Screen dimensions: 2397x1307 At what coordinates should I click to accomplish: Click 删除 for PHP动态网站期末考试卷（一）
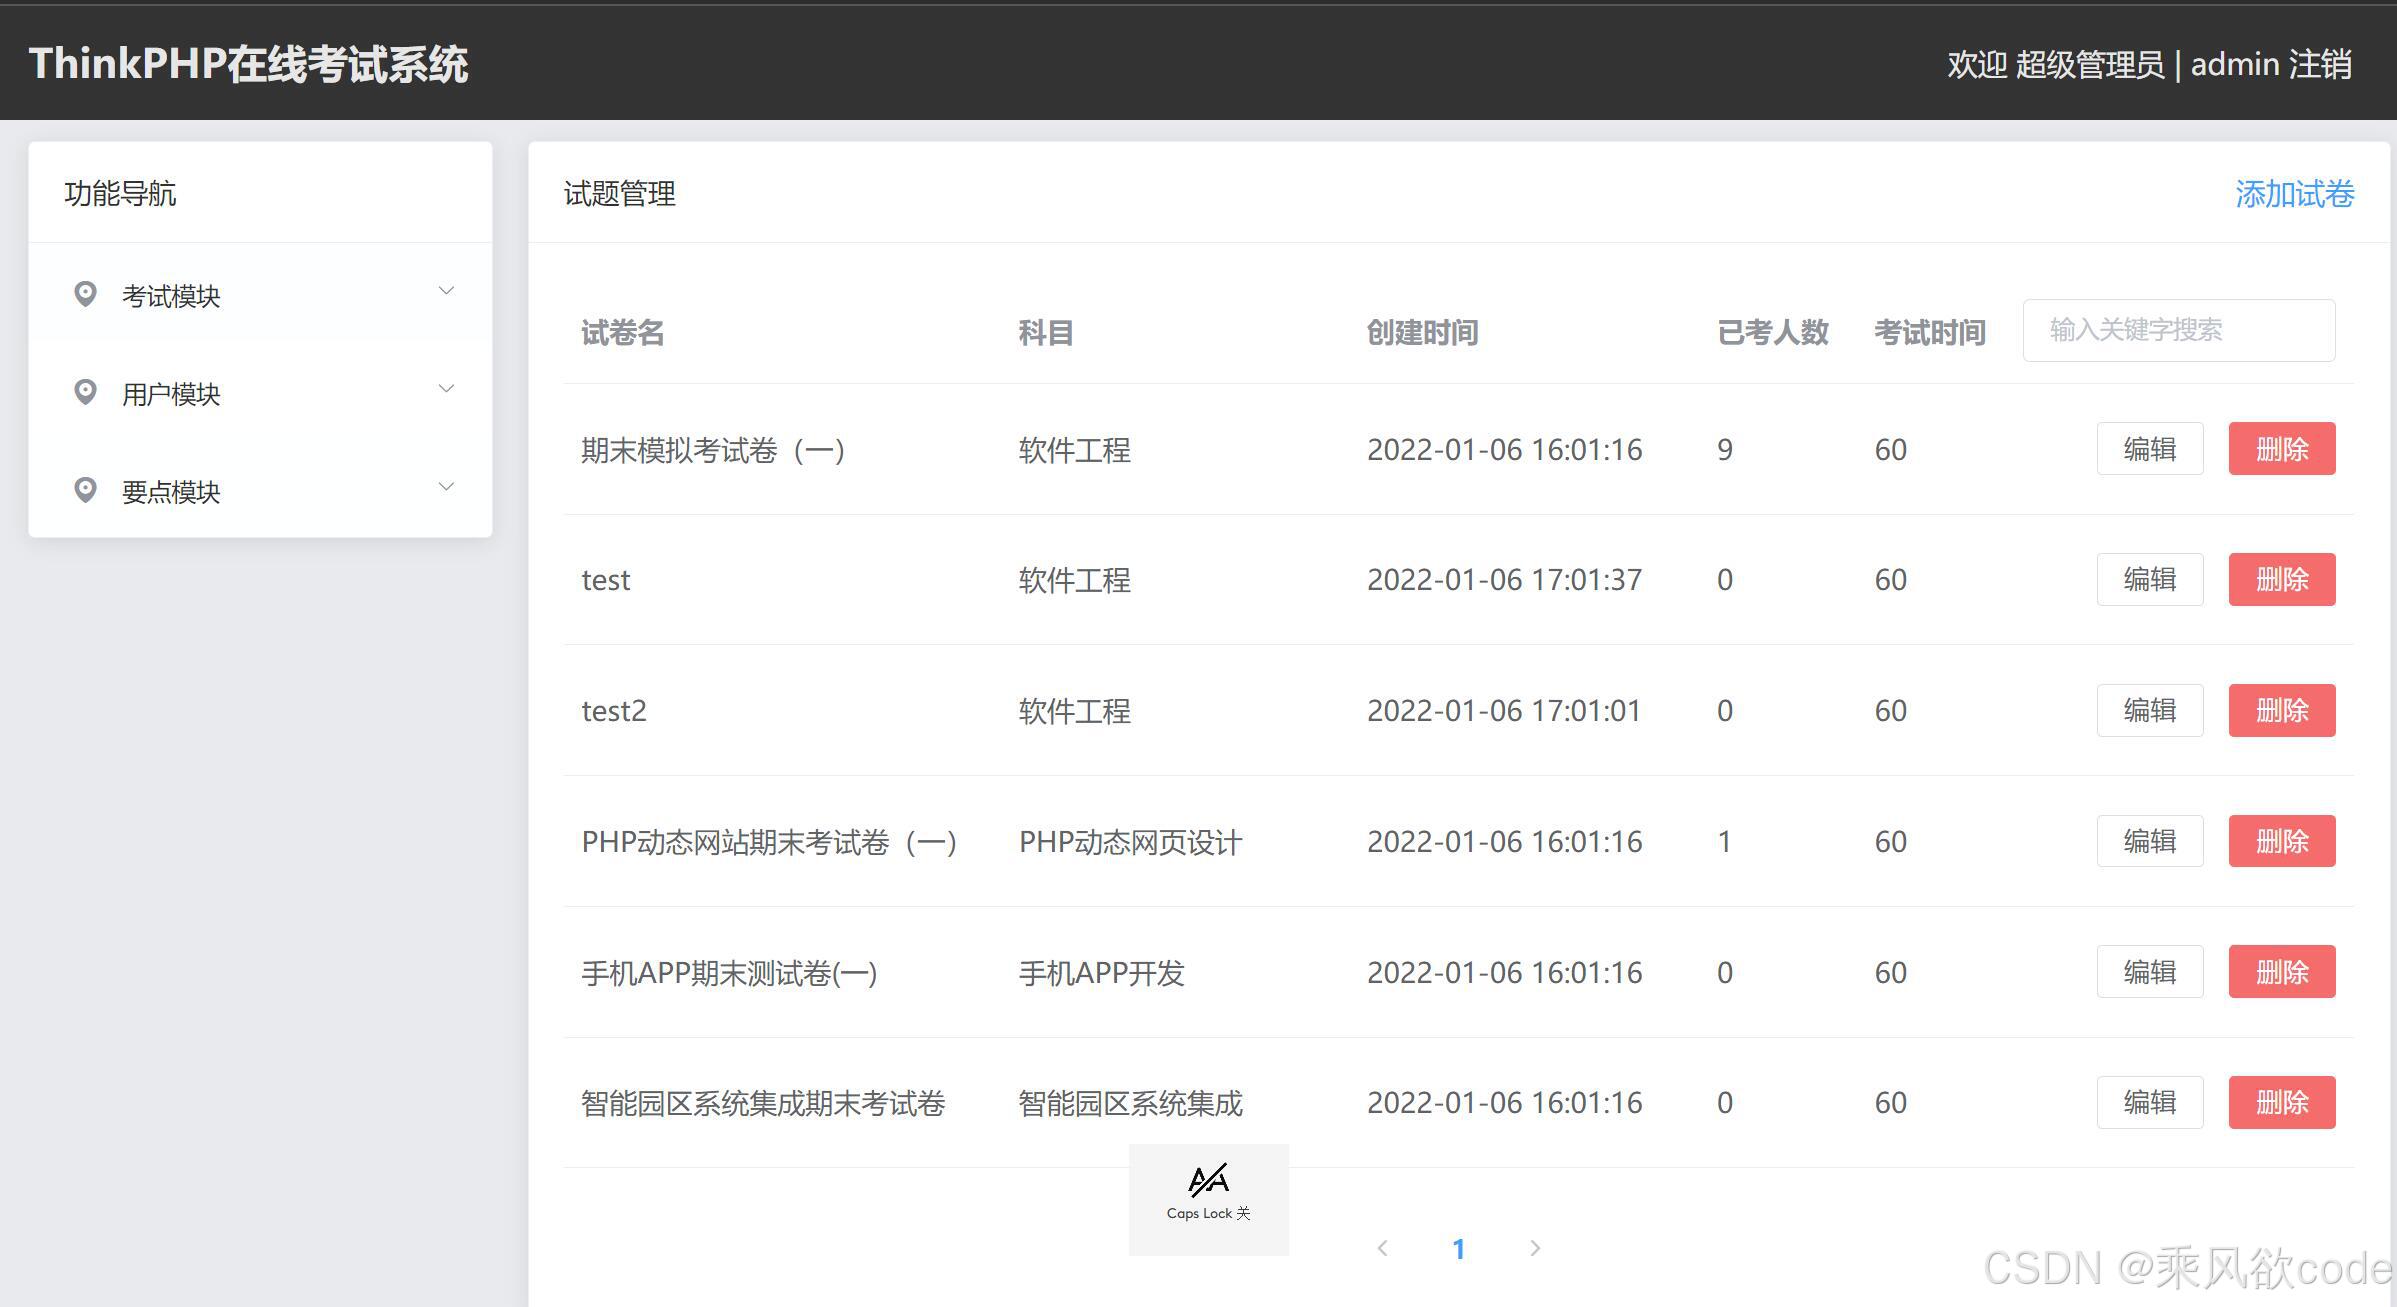click(x=2281, y=841)
